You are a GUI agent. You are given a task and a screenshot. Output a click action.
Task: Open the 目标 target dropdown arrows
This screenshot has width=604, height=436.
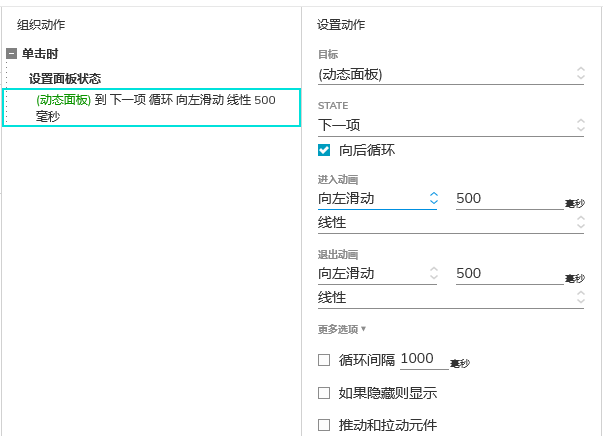tap(581, 73)
